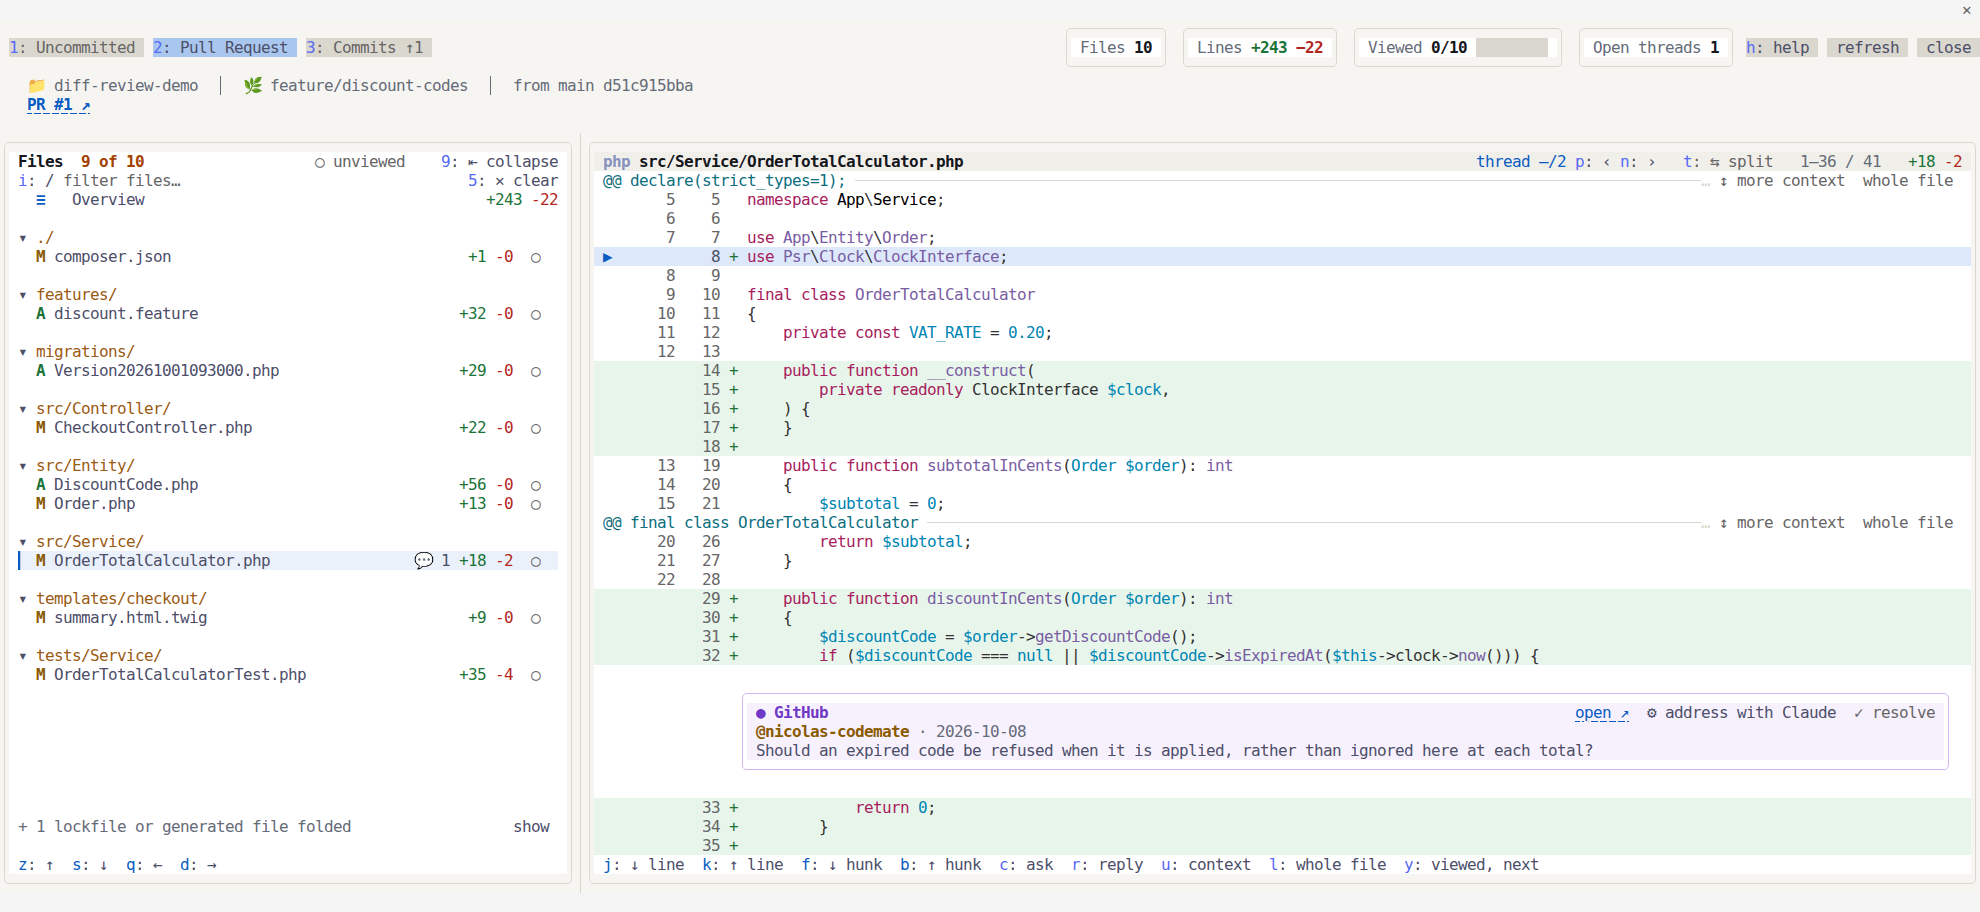Resolve the GitHub comment thread
Image resolution: width=1980 pixels, height=912 pixels.
[x=1894, y=713]
